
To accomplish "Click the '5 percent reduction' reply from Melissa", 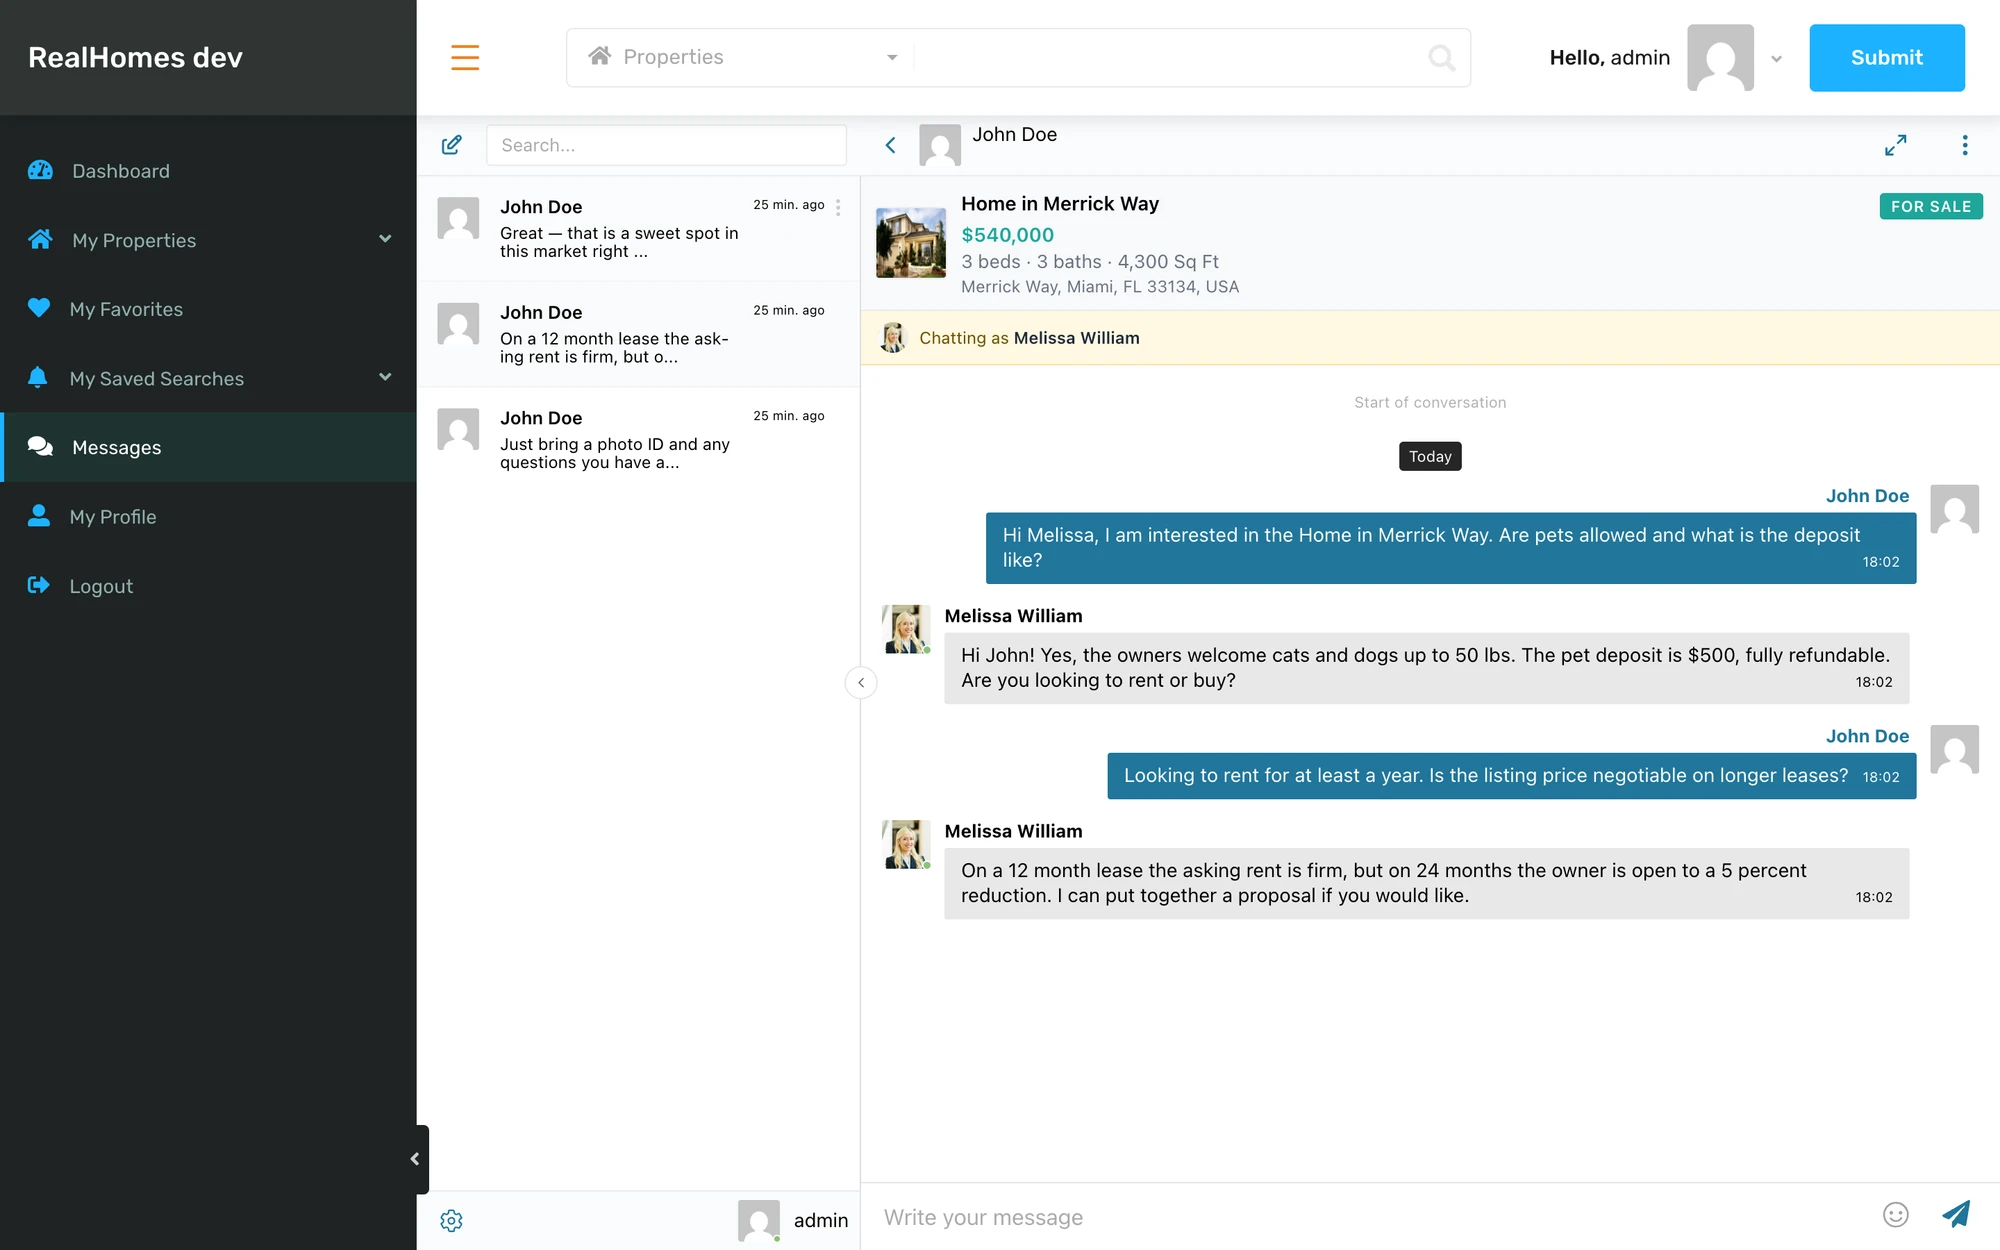I will 1427,884.
